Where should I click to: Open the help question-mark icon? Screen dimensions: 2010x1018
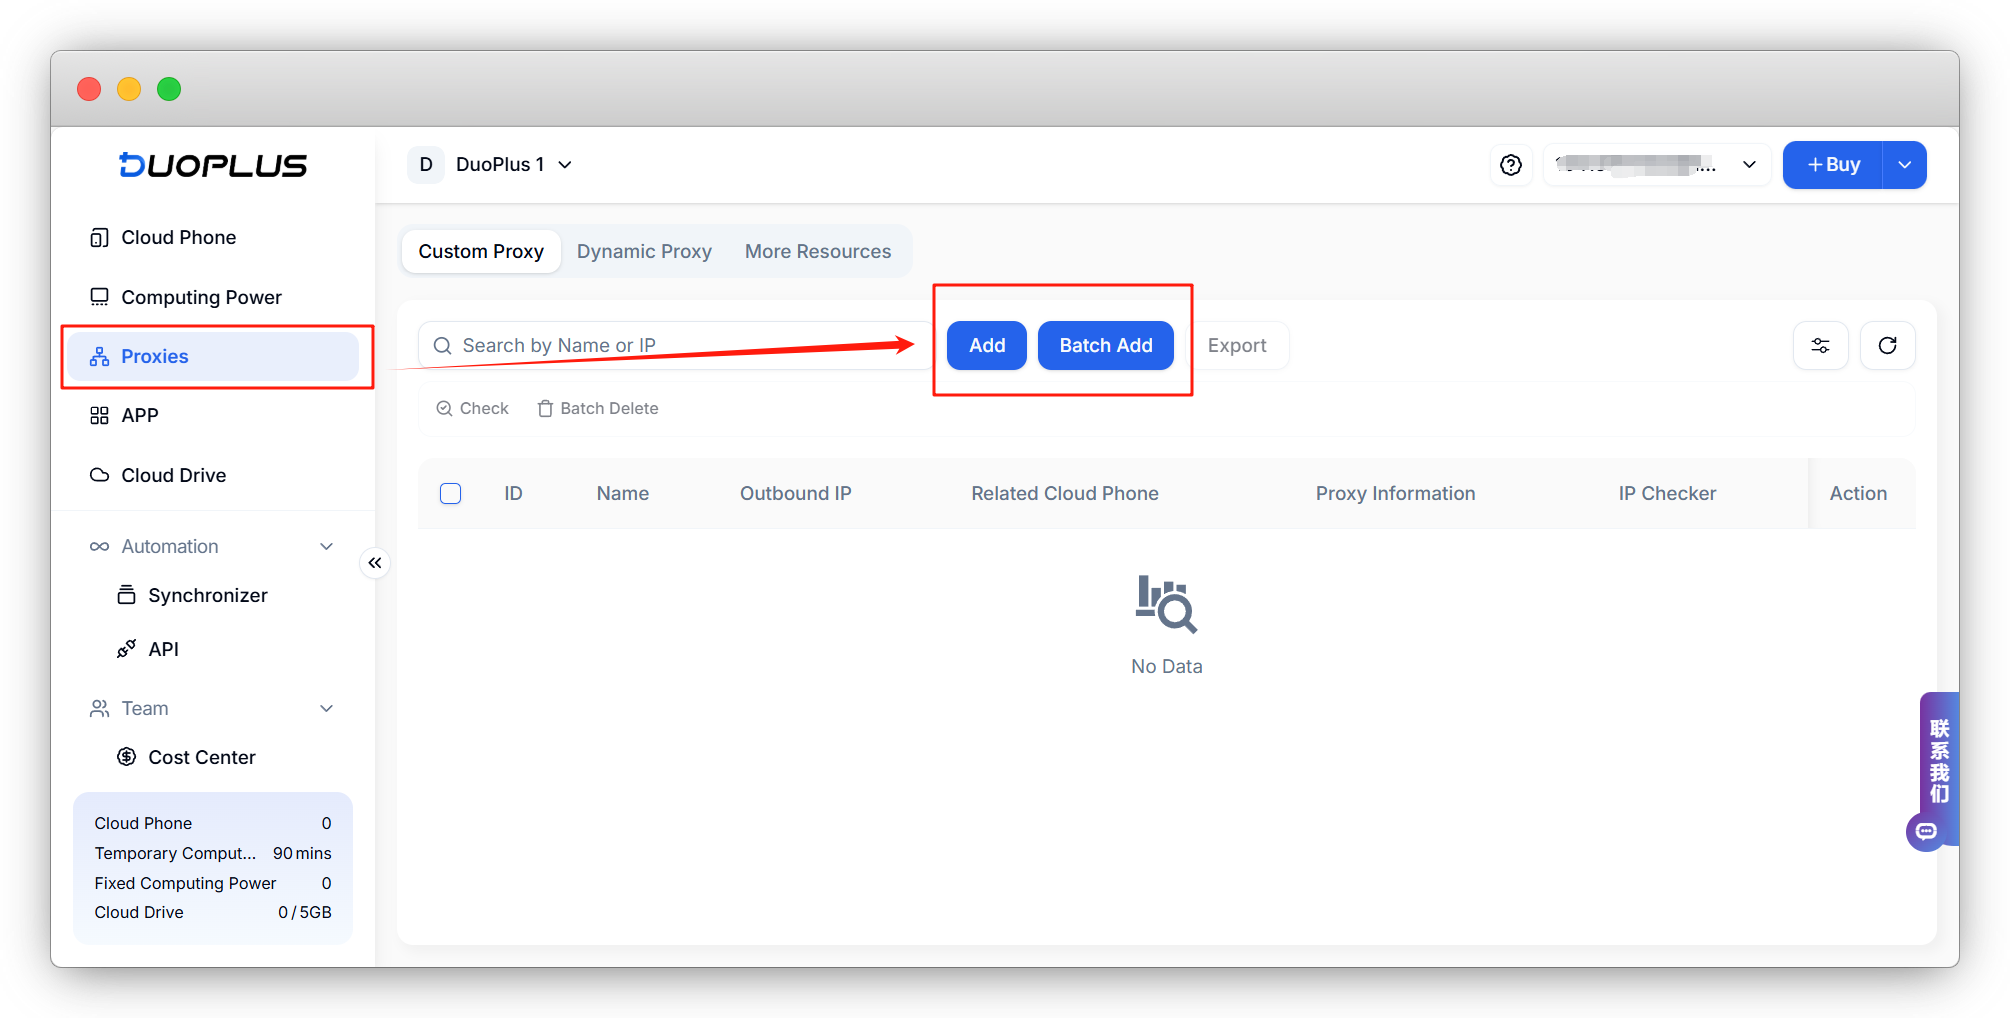pyautogui.click(x=1511, y=165)
